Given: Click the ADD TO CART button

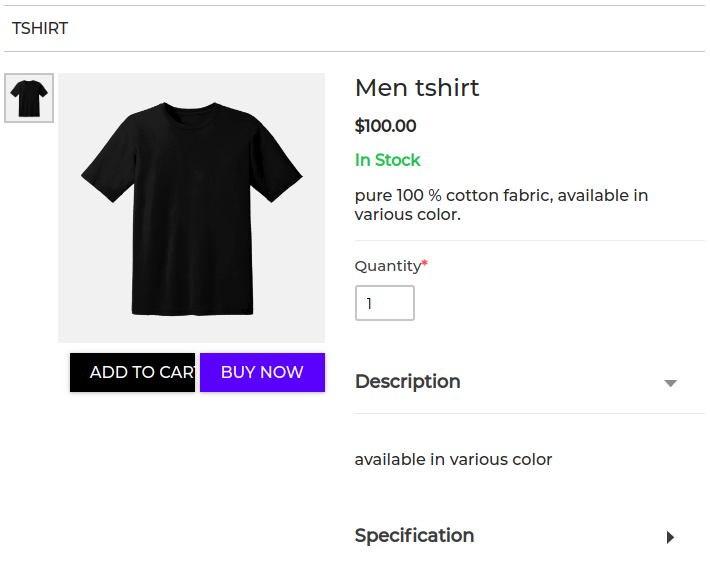Looking at the screenshot, I should coord(132,372).
